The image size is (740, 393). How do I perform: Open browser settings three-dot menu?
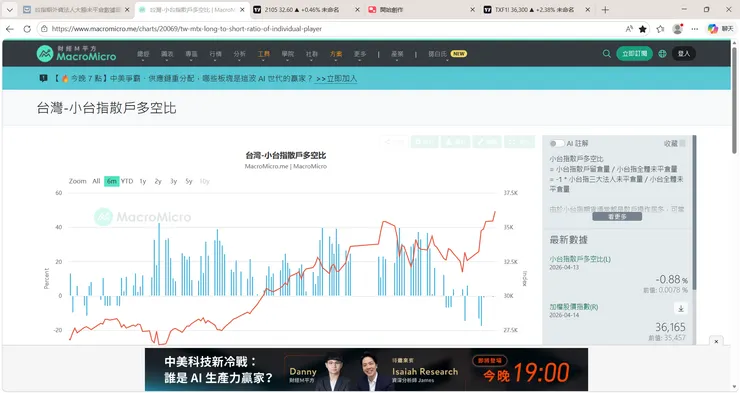[x=695, y=29]
